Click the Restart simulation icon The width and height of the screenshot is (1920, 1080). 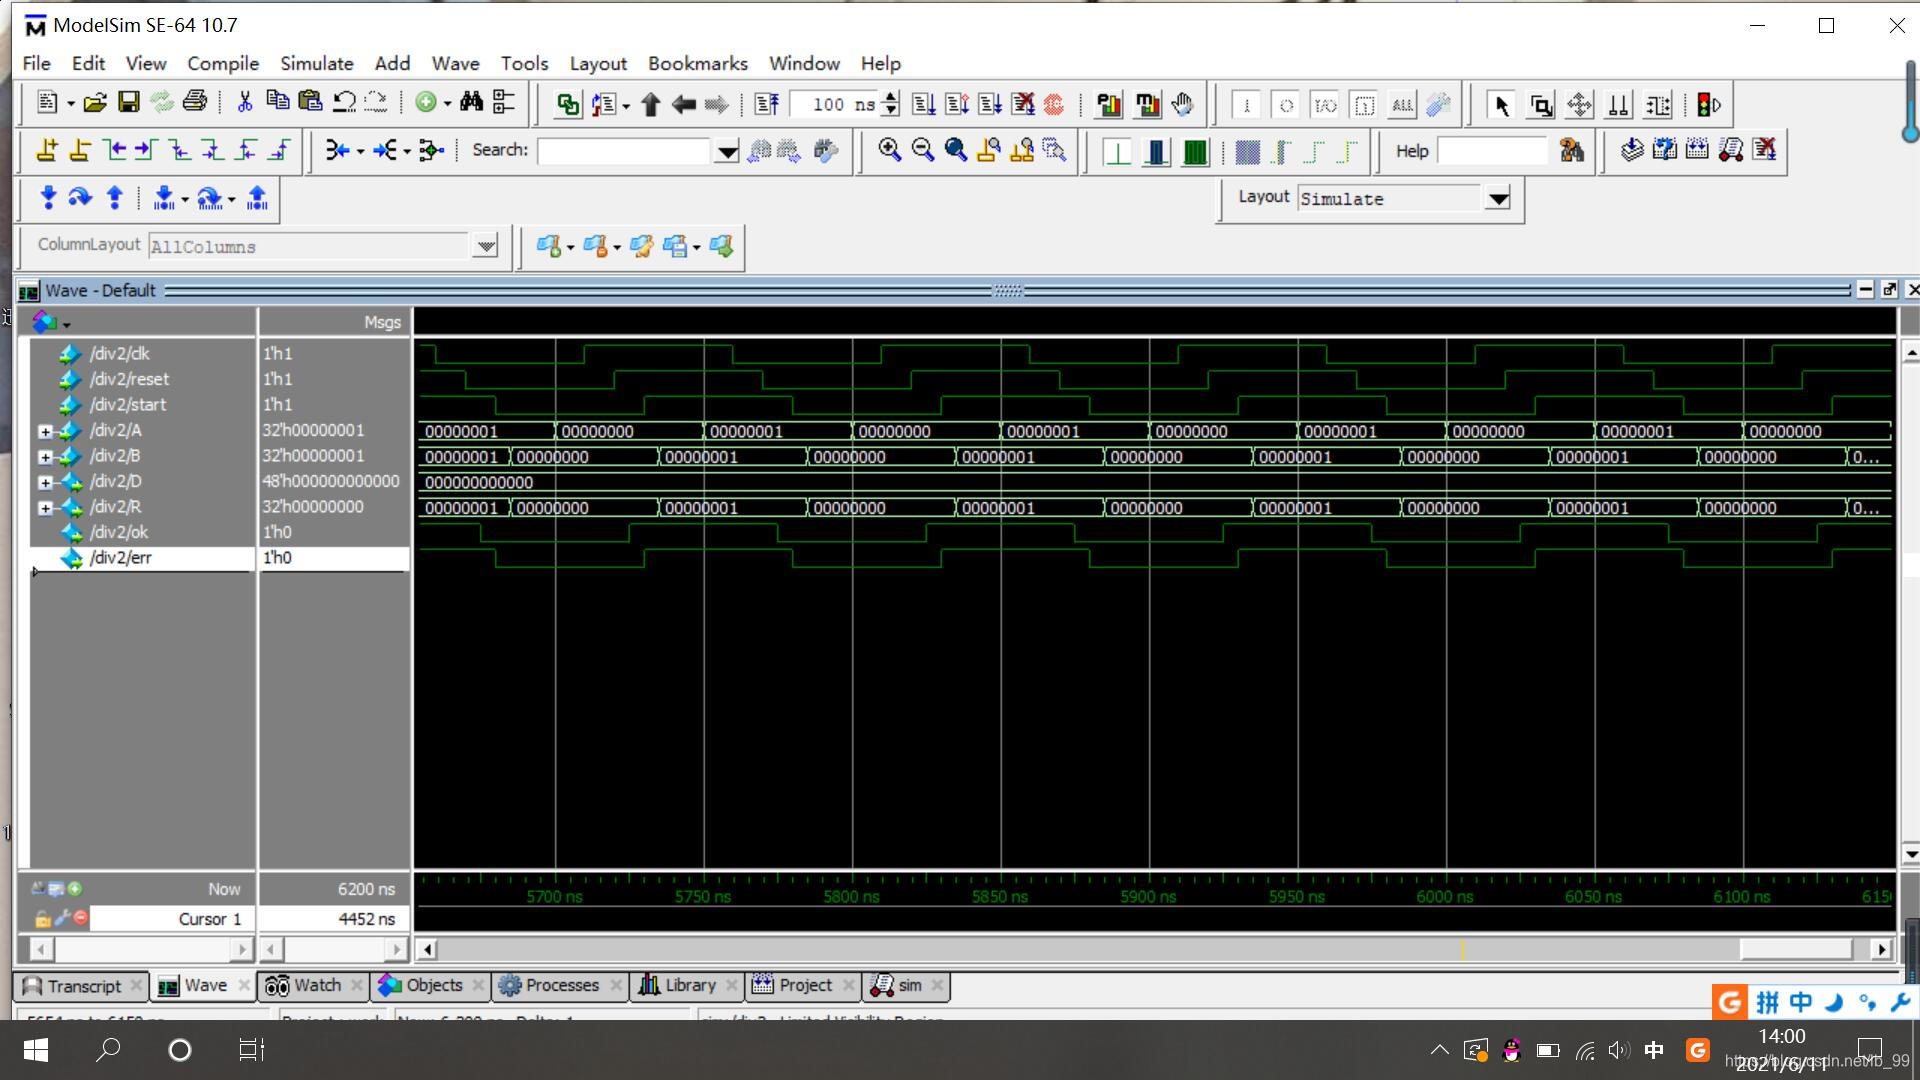[x=767, y=104]
